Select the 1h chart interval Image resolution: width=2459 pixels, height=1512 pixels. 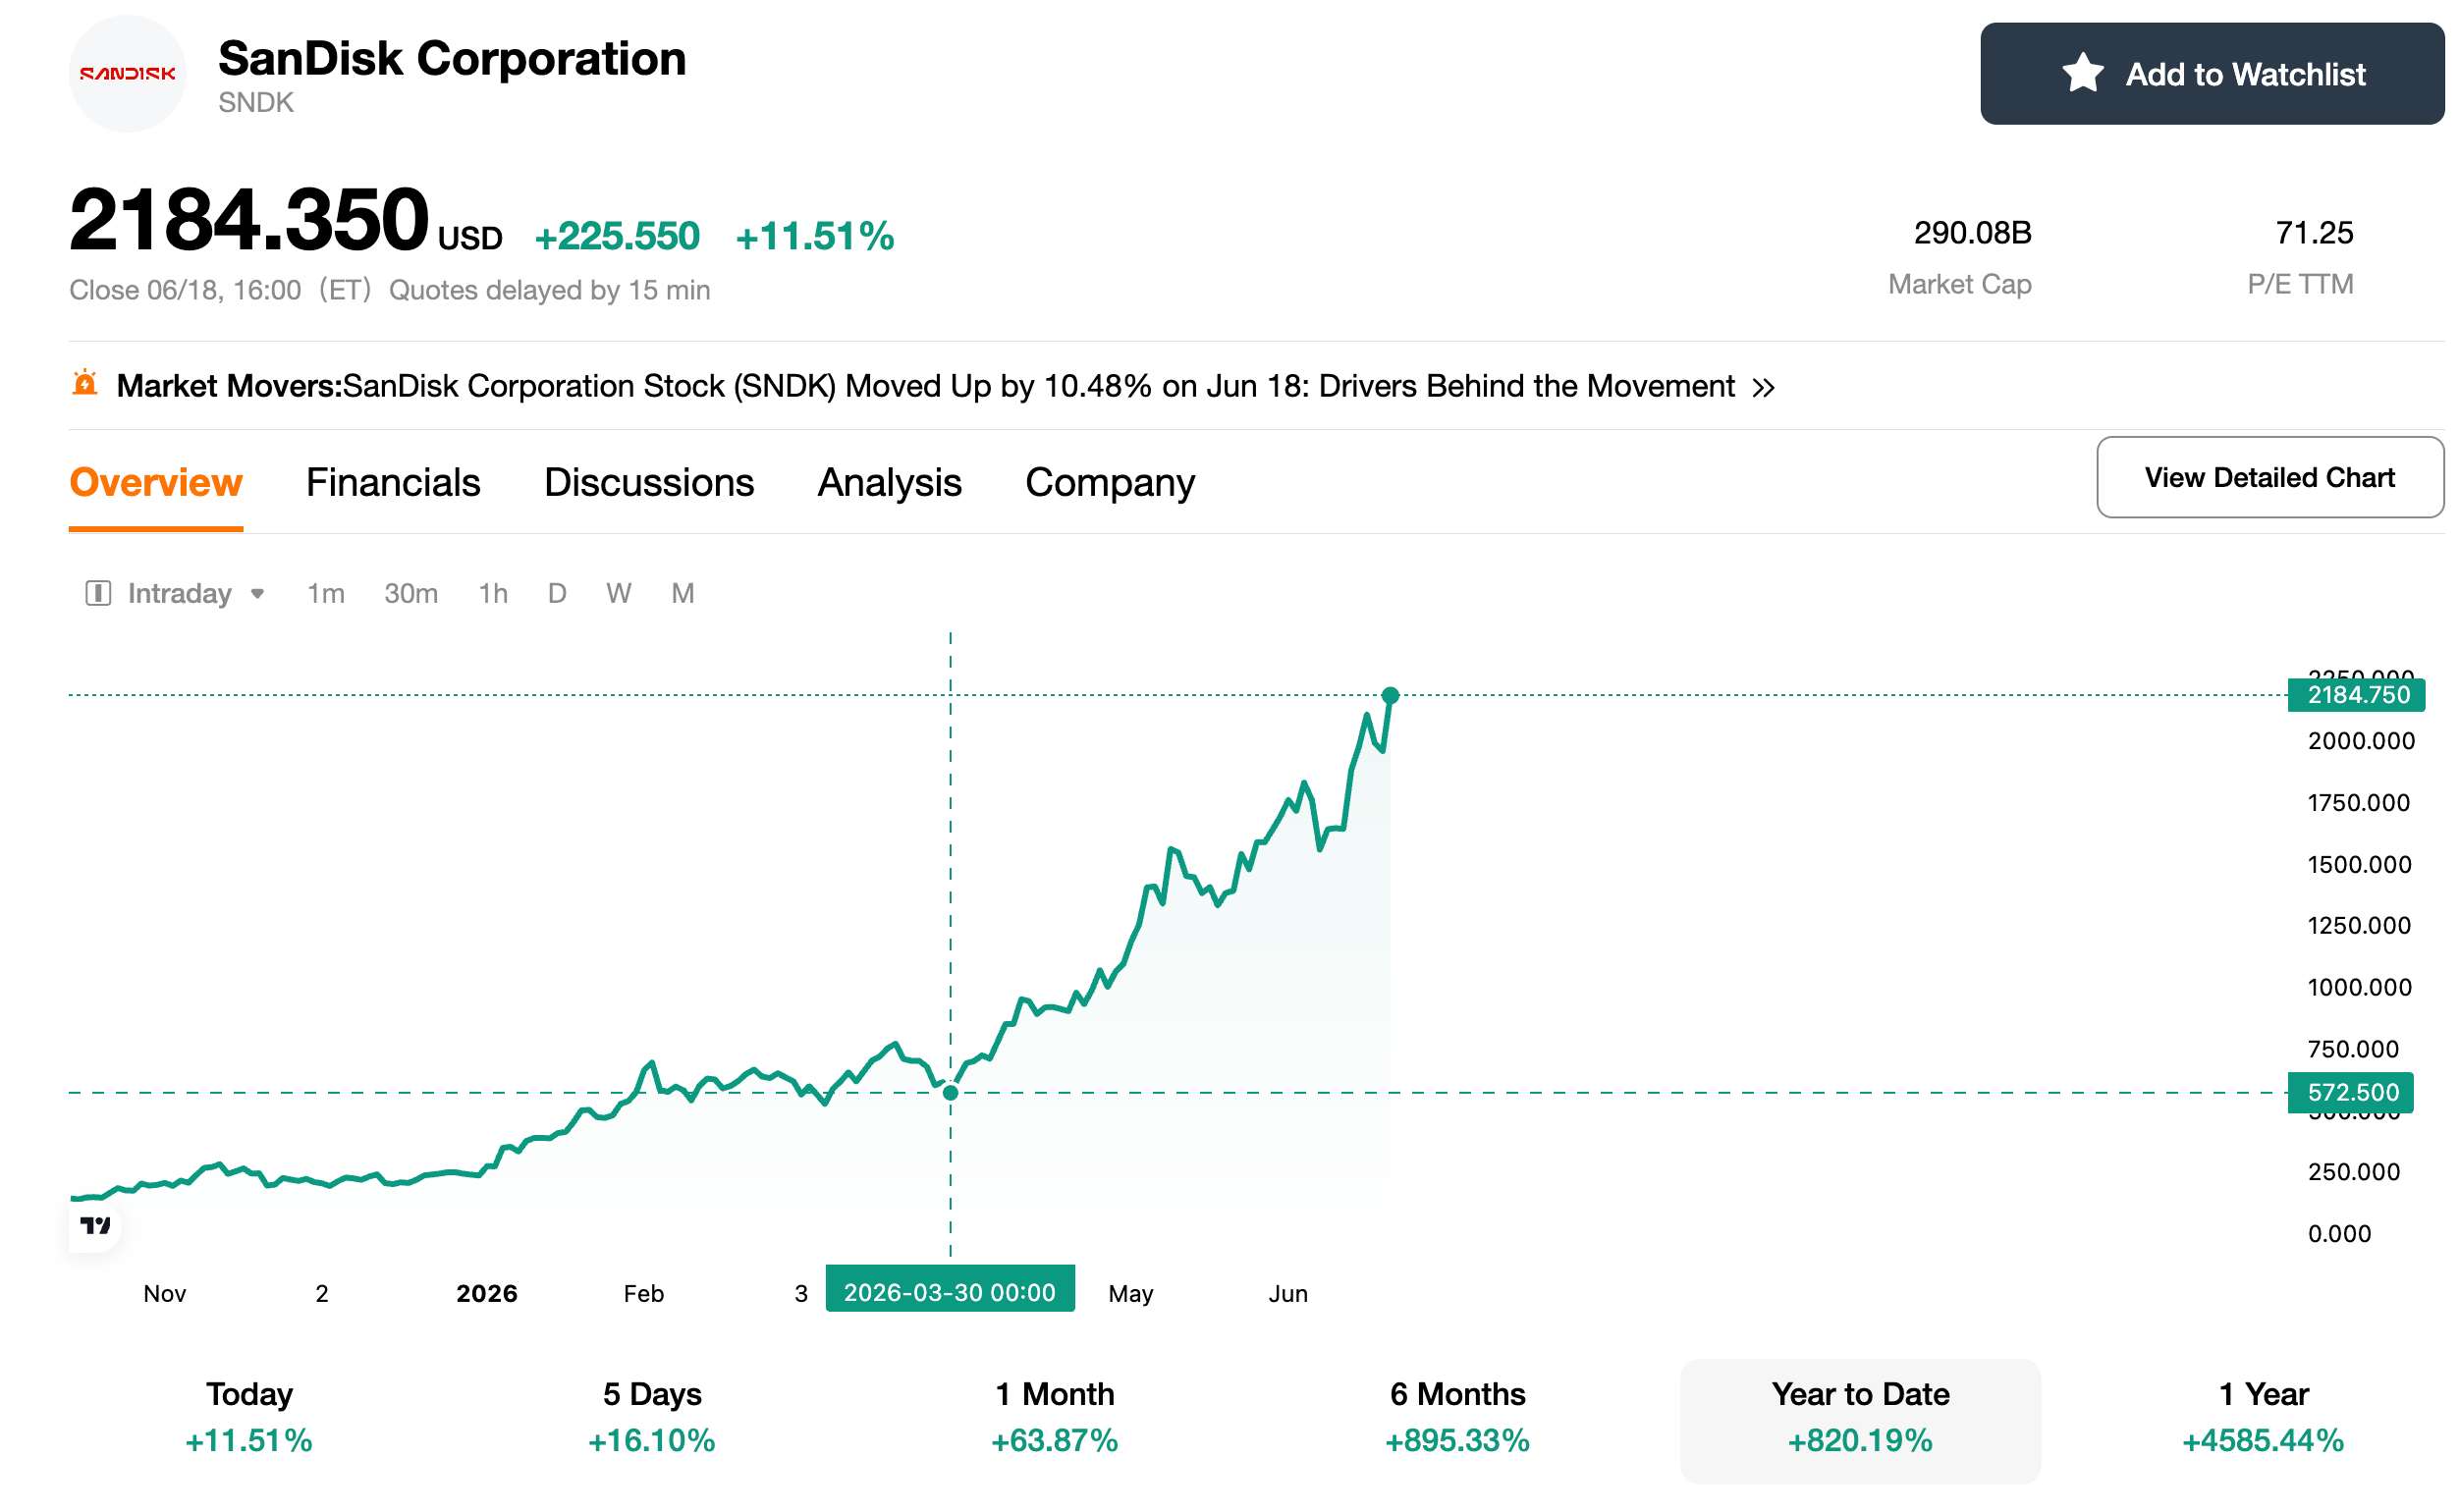pyautogui.click(x=493, y=593)
